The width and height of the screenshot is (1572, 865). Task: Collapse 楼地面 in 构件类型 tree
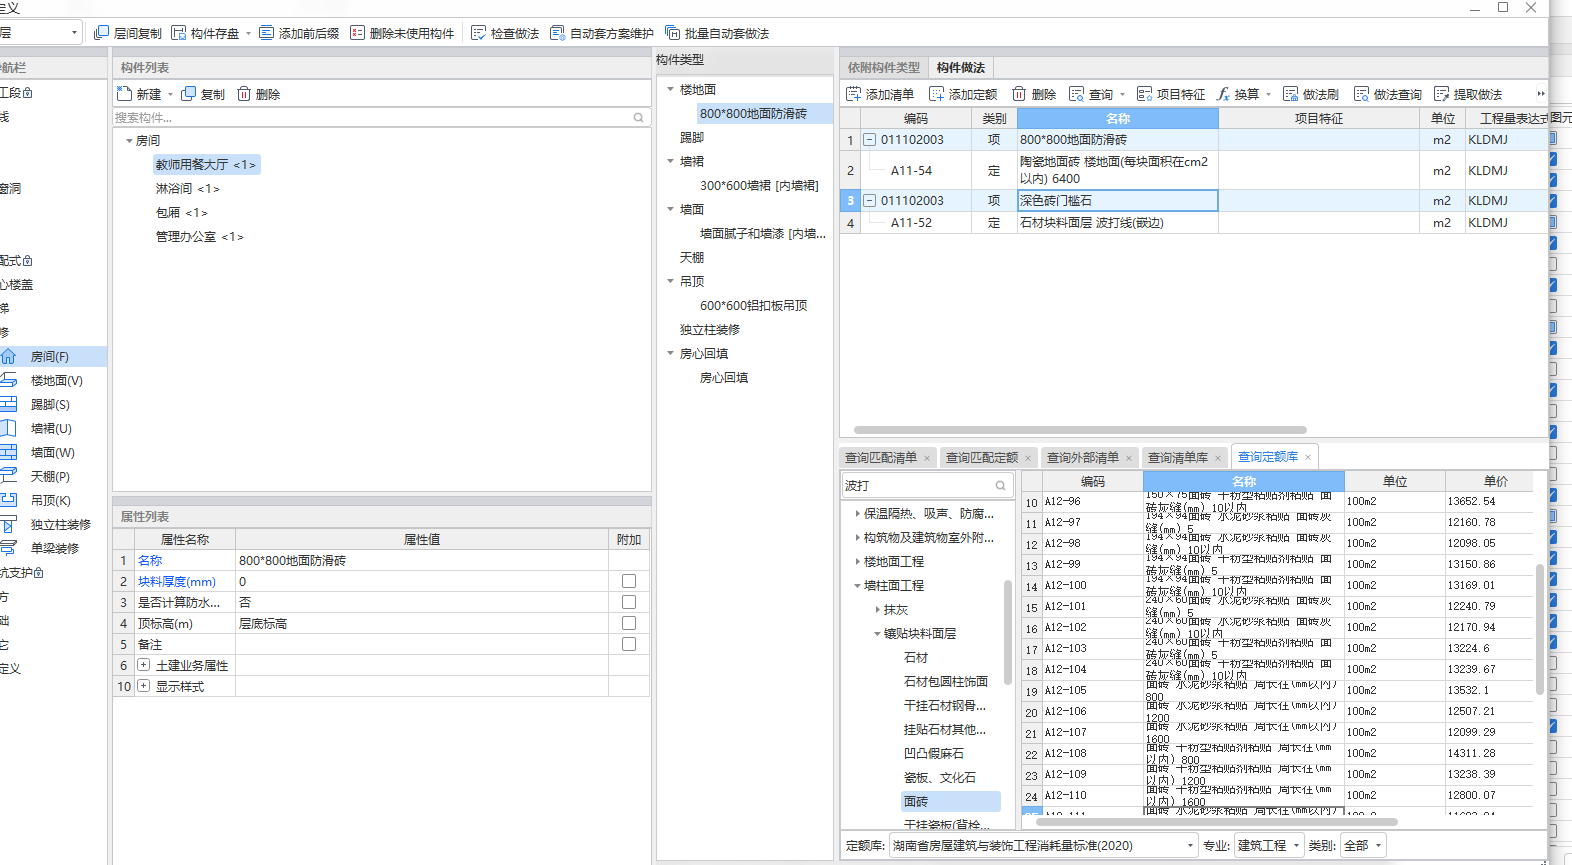(671, 89)
